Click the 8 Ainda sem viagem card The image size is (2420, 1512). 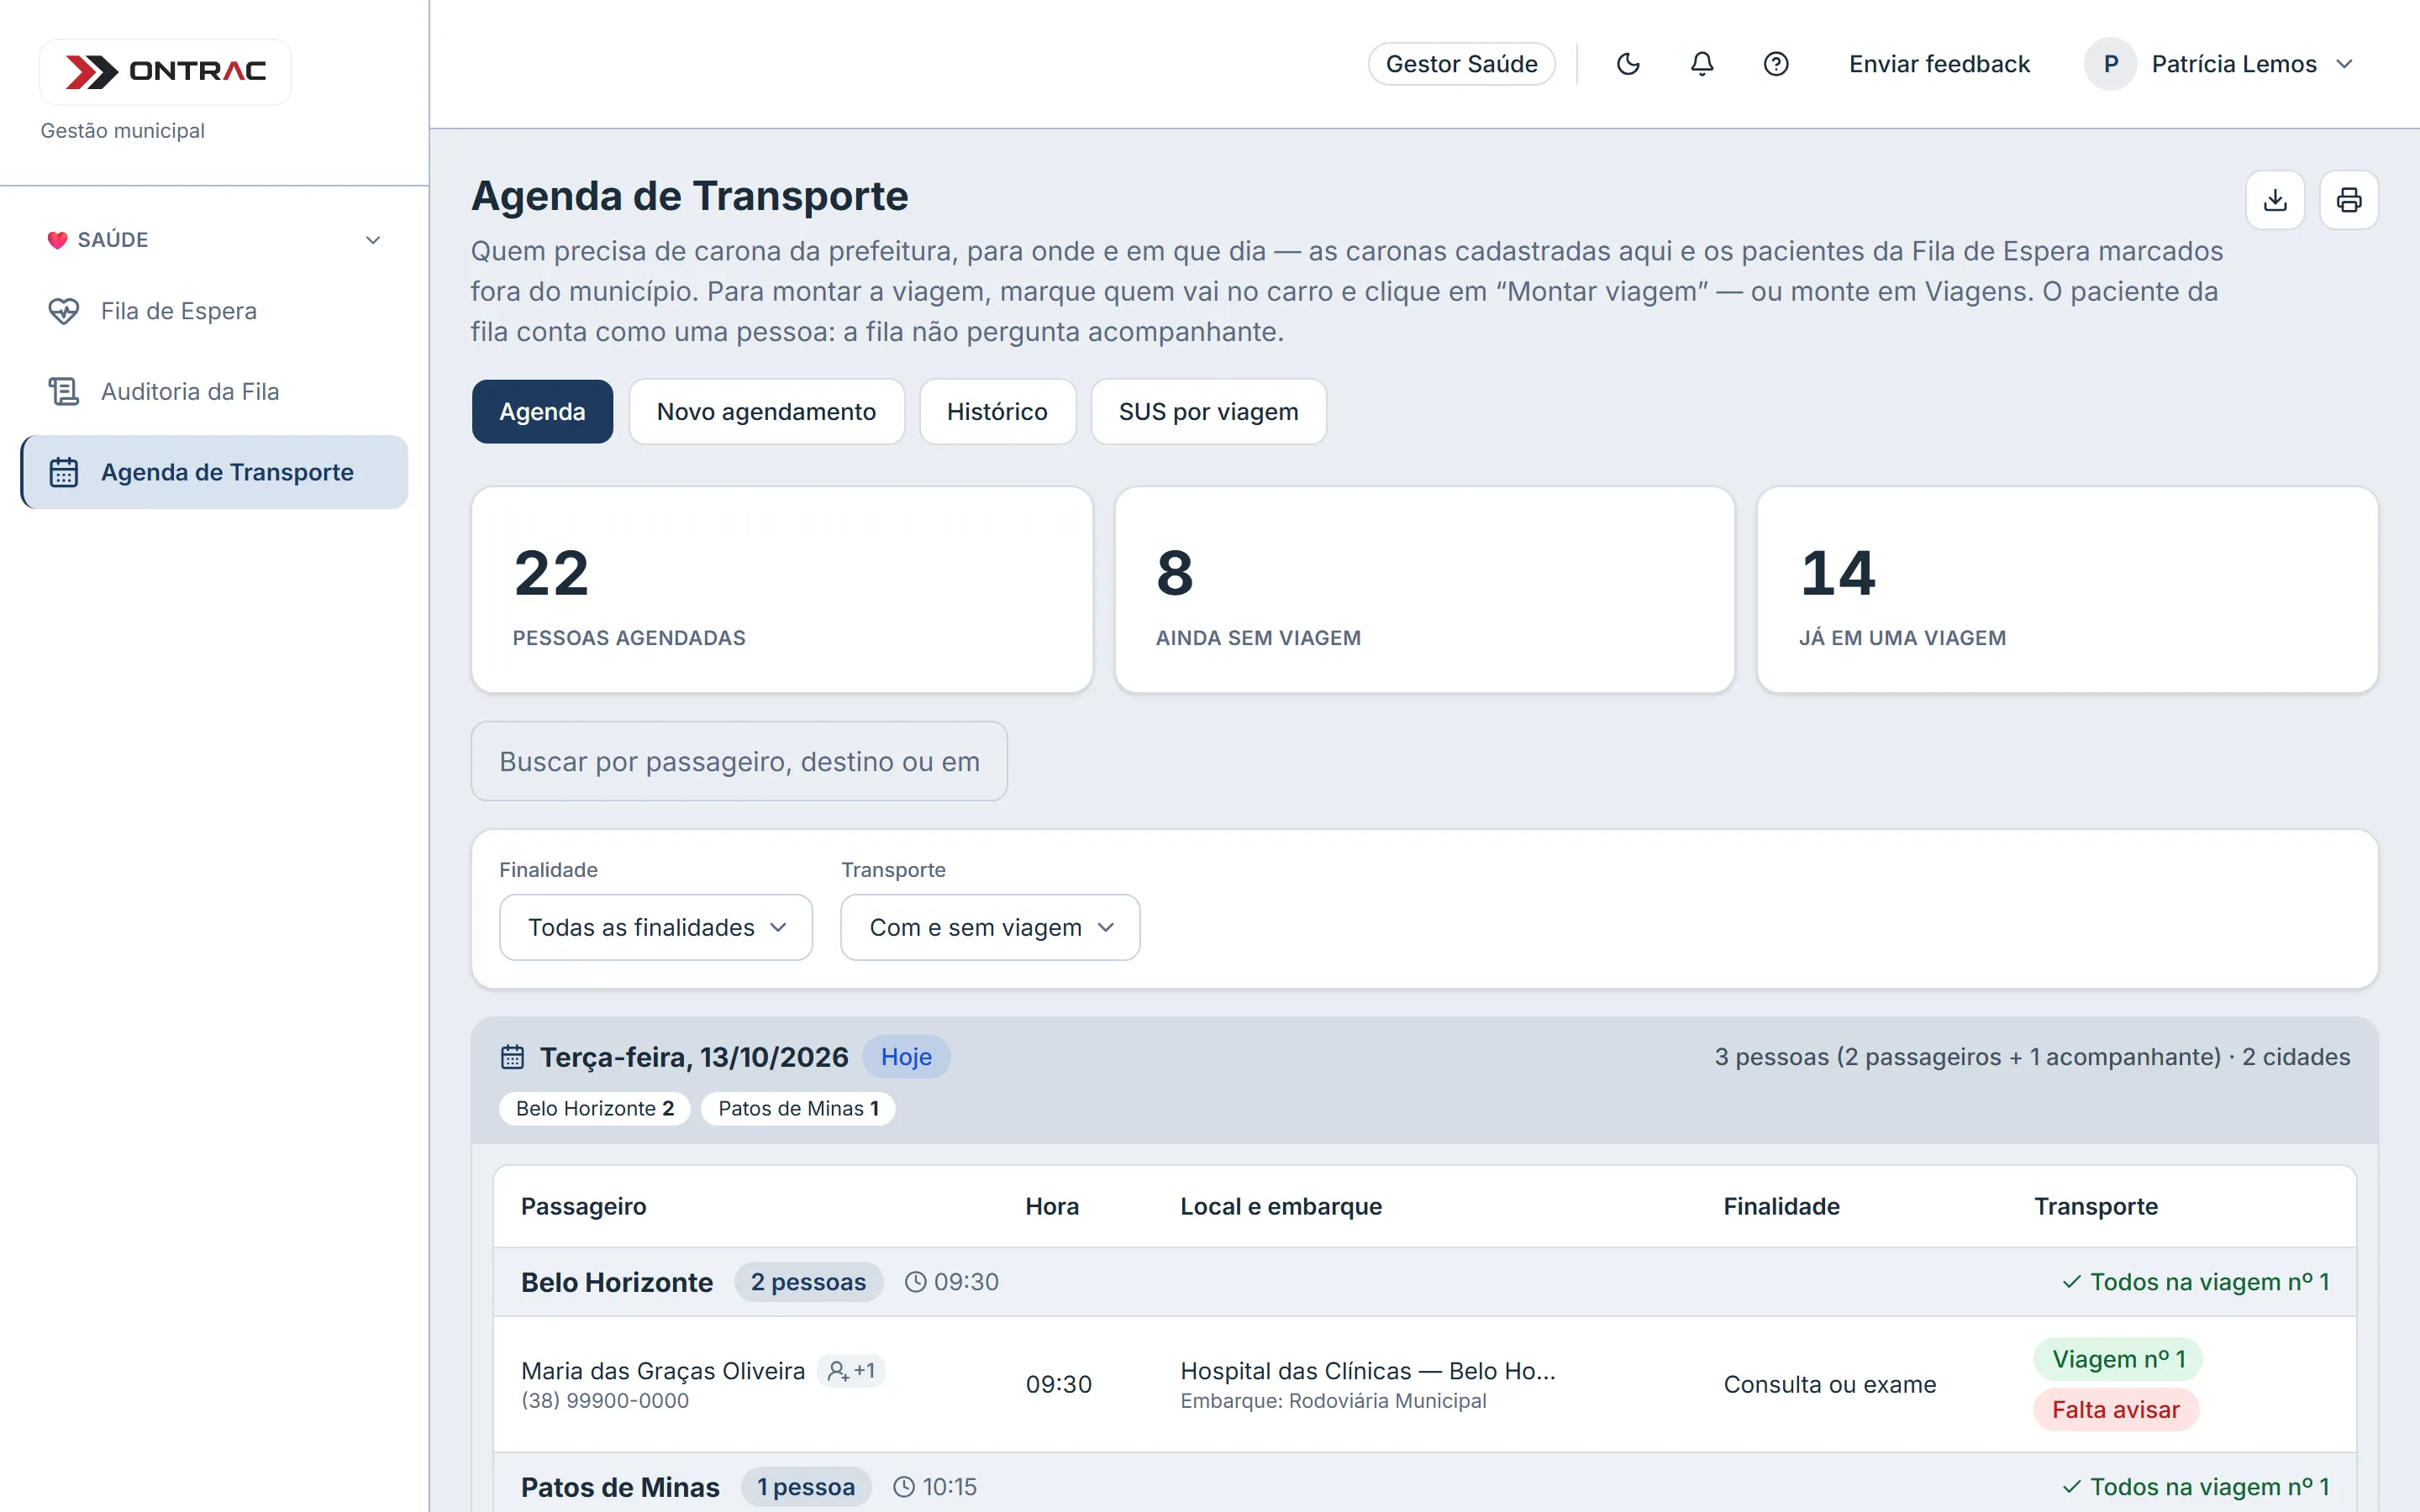tap(1424, 590)
